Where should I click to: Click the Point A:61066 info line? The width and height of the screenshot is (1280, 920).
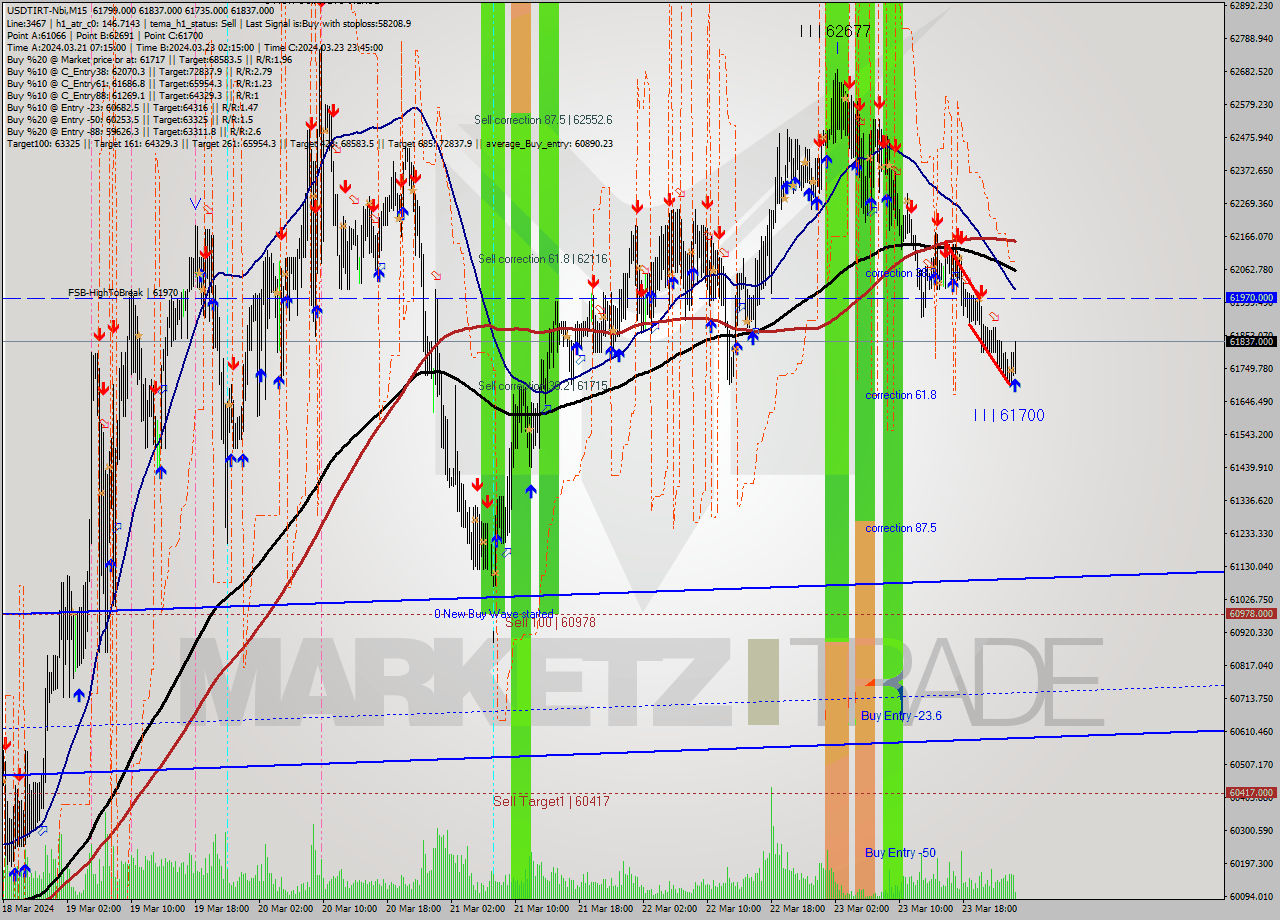[x=105, y=35]
